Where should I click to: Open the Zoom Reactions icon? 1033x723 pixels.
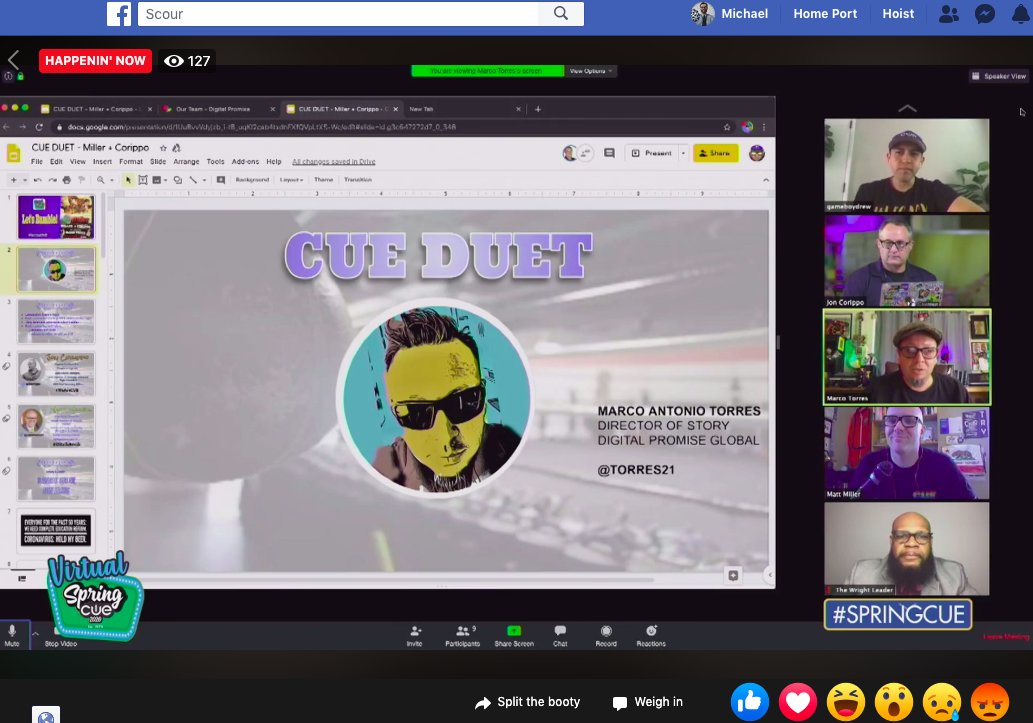pos(651,631)
